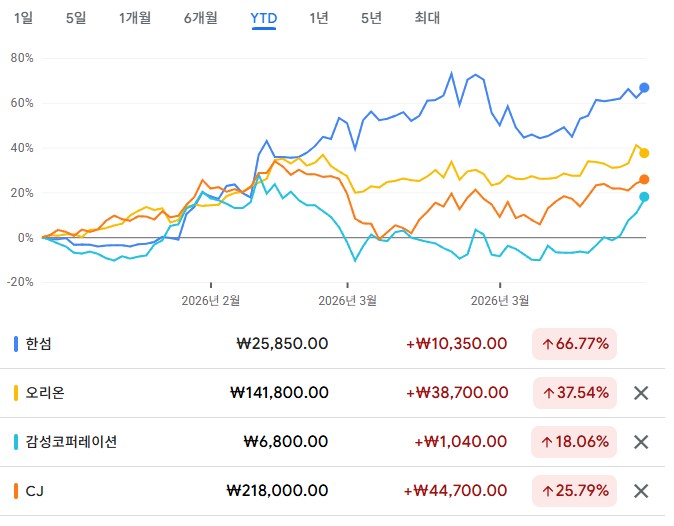Select the 5일 time range tab

(76, 18)
